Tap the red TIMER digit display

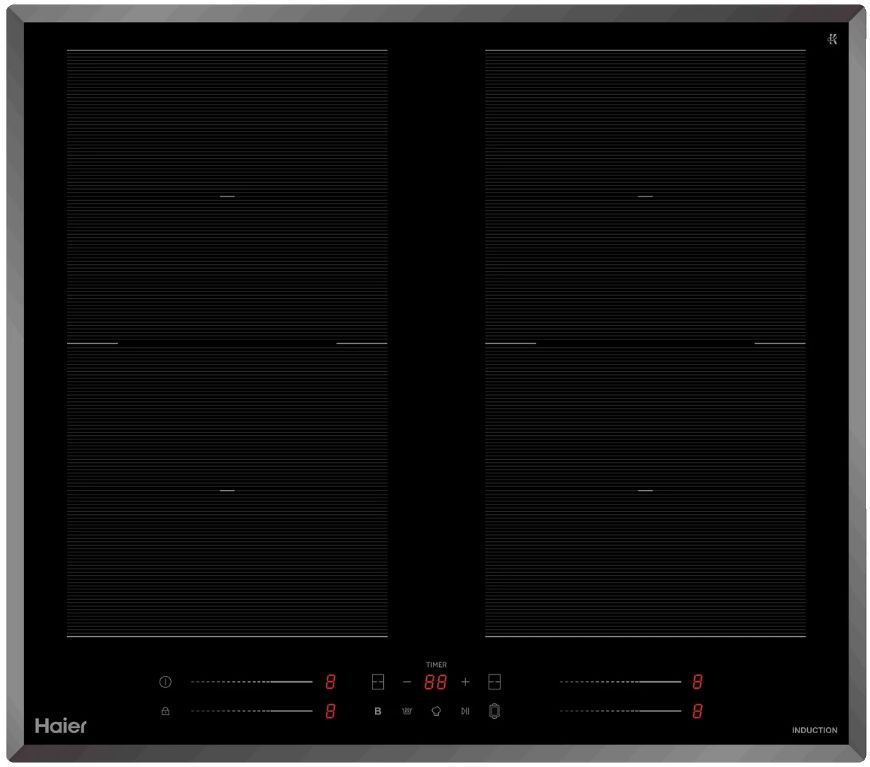[x=435, y=682]
